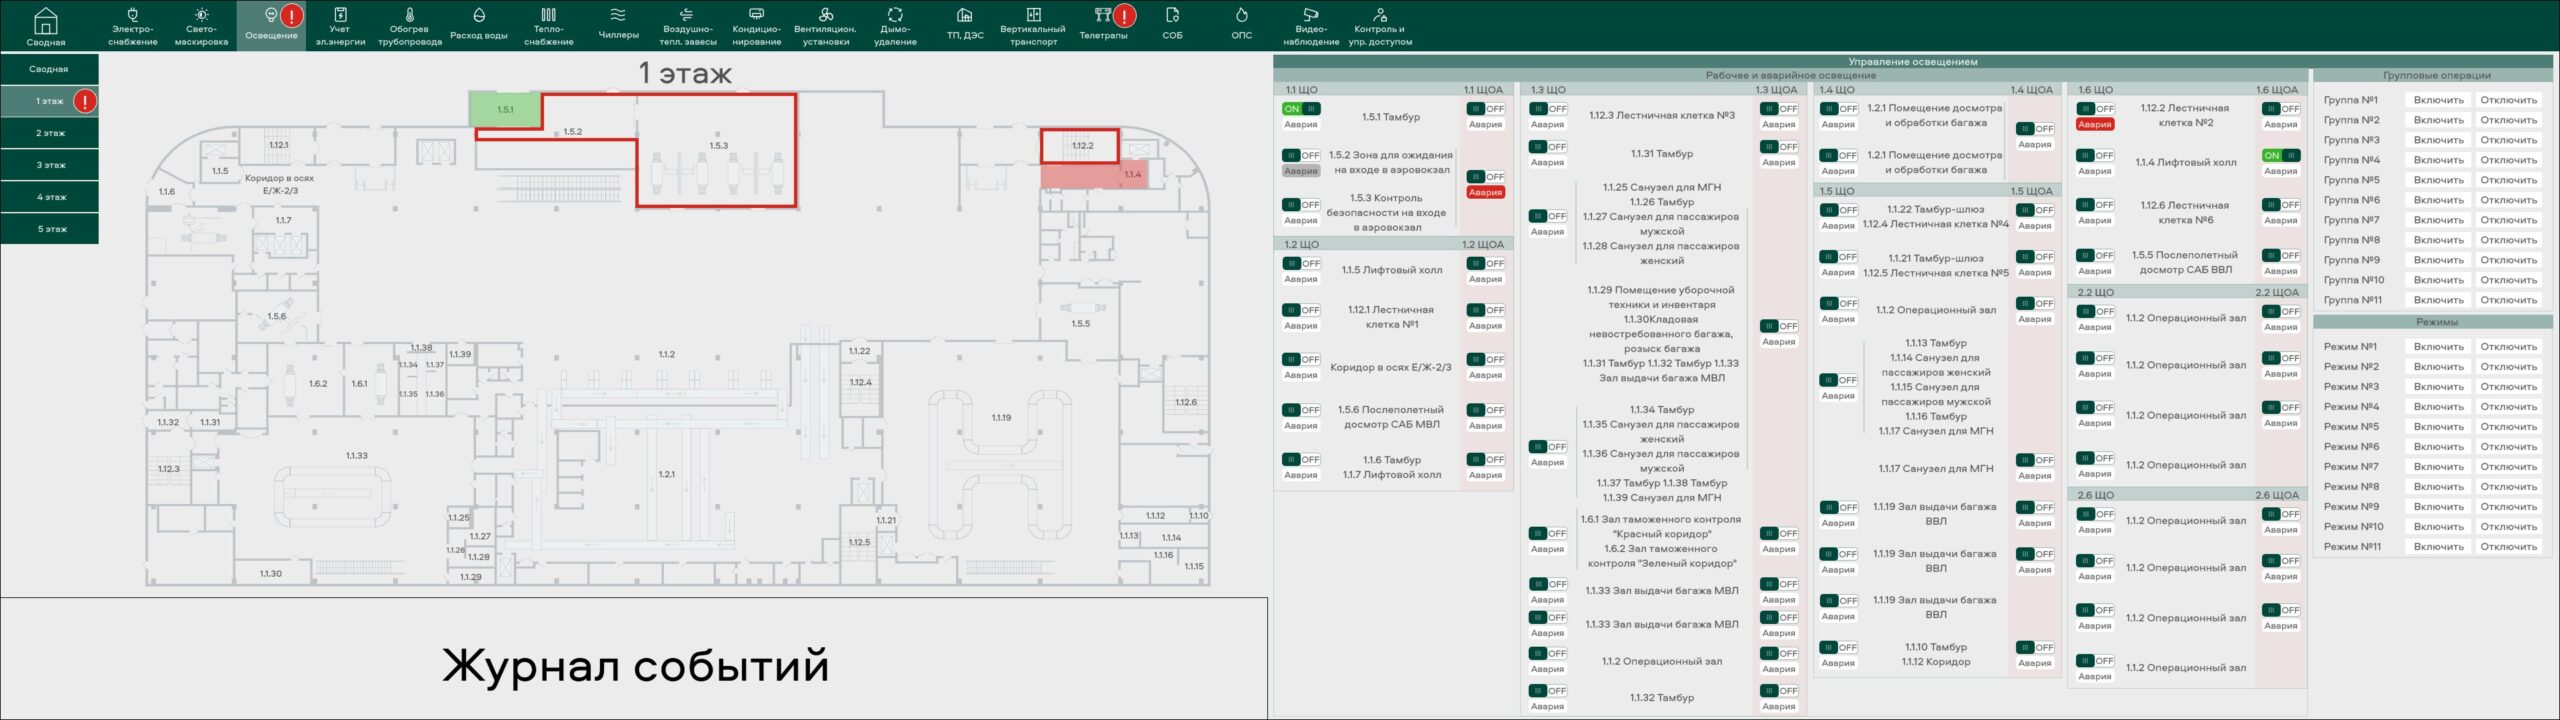Open the Видеонаблюдение camera icon
2560x720 pixels.
tap(1310, 26)
